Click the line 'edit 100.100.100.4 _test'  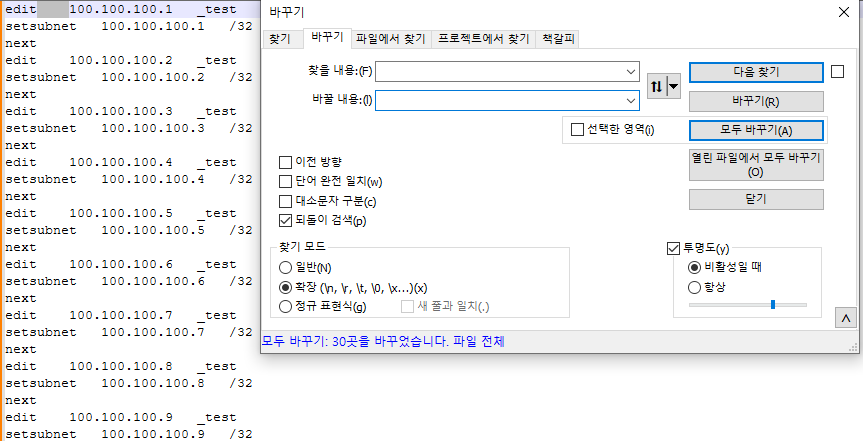pyautogui.click(x=121, y=162)
